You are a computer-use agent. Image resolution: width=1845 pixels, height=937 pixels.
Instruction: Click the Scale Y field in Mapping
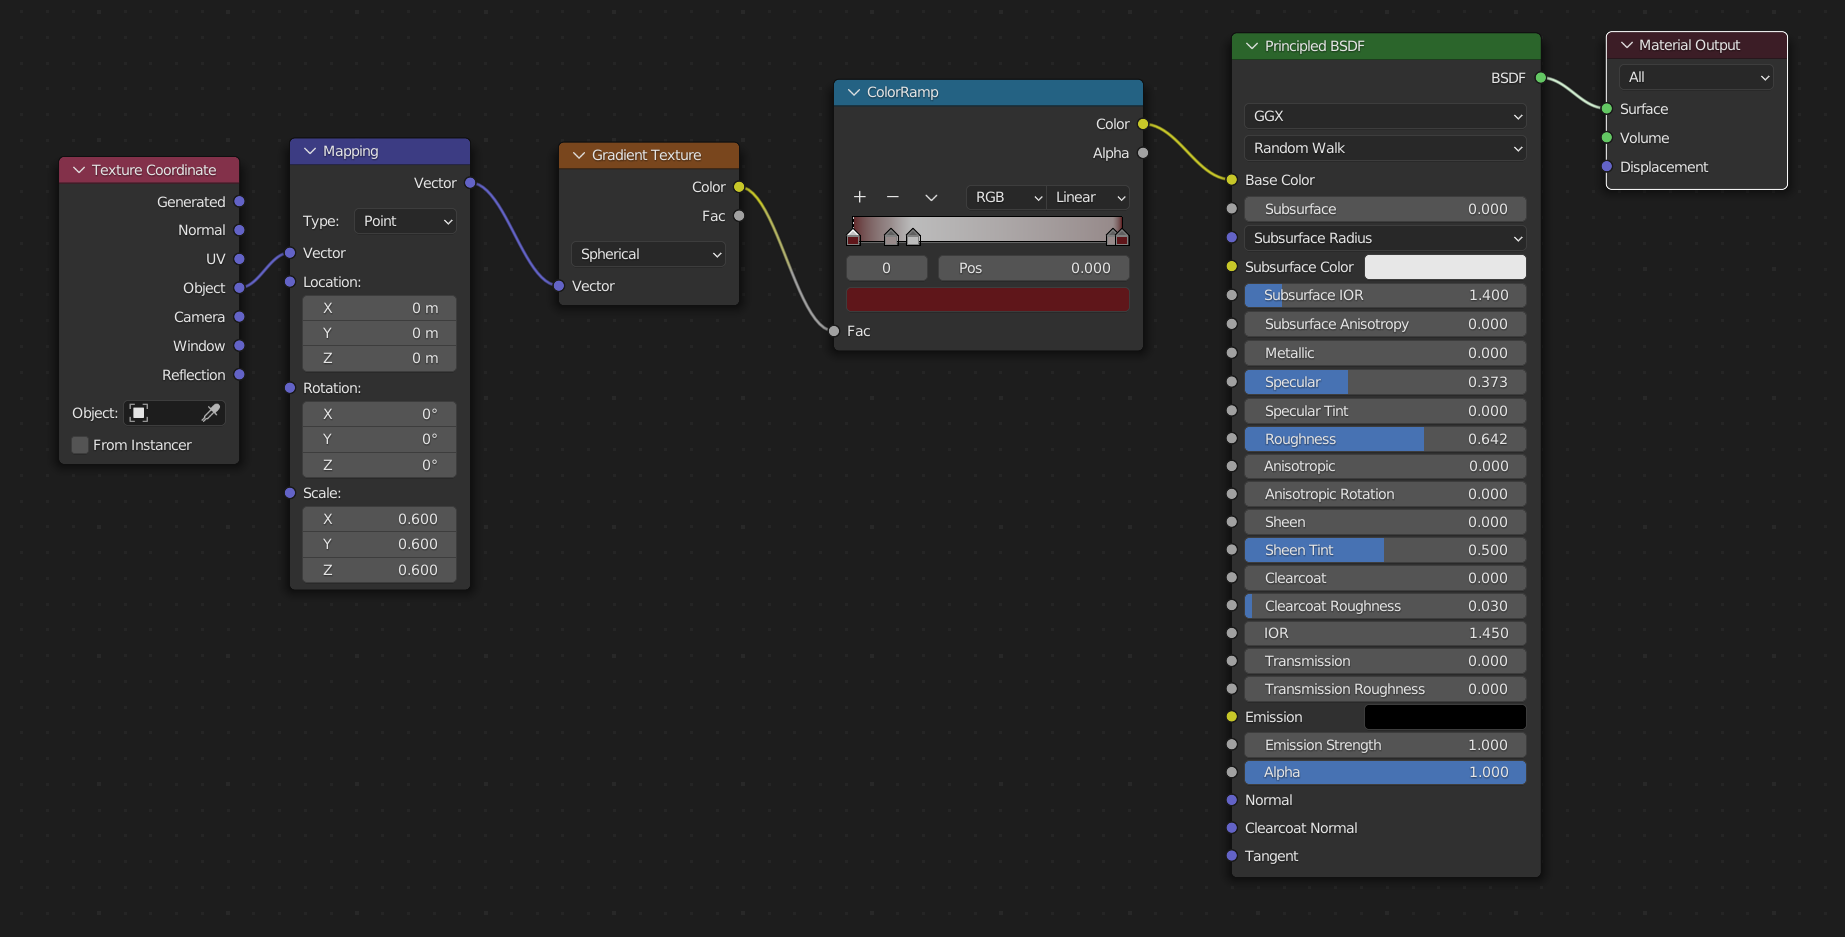pos(379,544)
